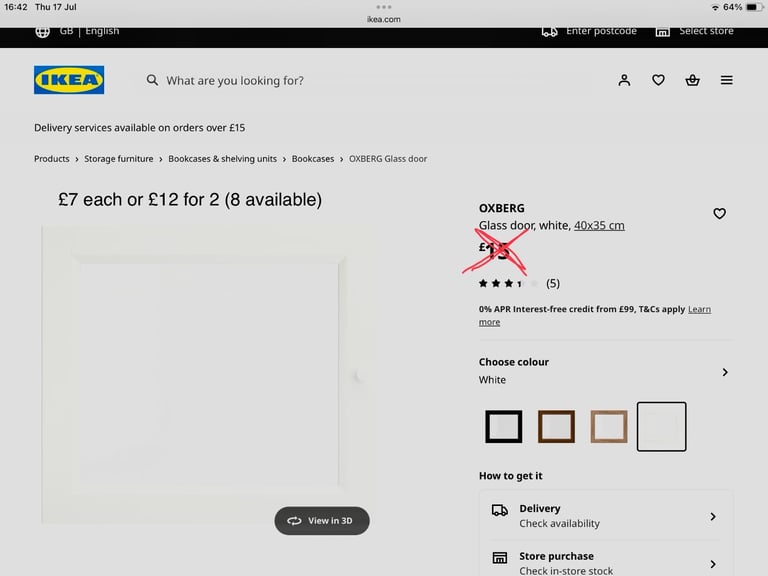Click the Delivery services over £15 notice
Viewport: 768px width, 576px height.
point(140,128)
